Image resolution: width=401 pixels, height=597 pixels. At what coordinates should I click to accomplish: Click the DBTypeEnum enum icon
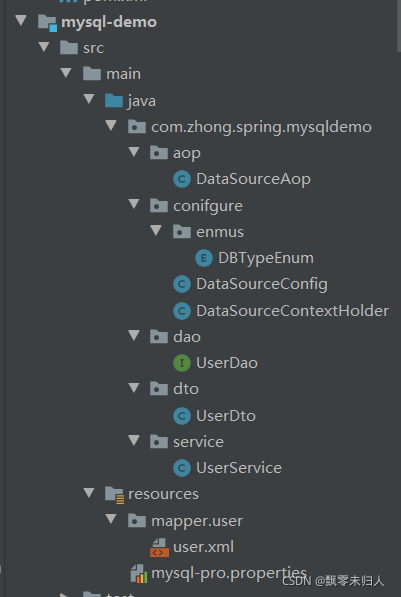click(204, 258)
